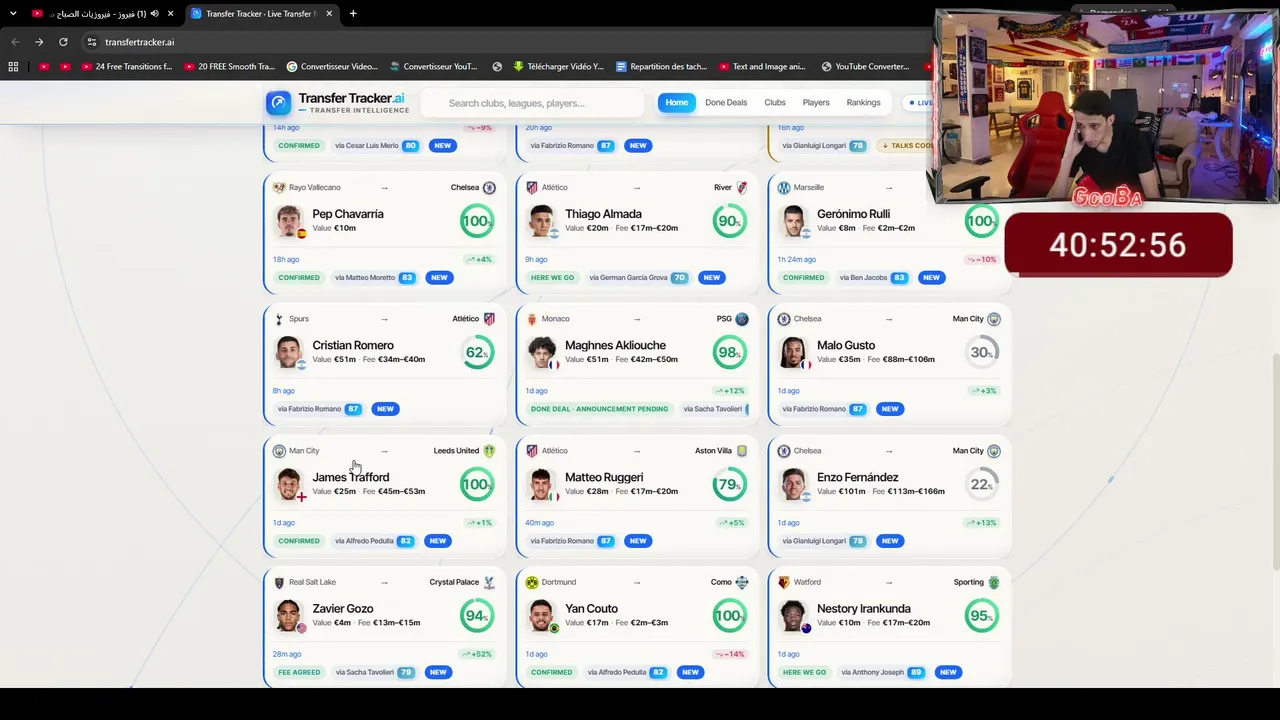Click the 90% probability ring for Thiago Almada
This screenshot has width=1280, height=720.
point(730,221)
